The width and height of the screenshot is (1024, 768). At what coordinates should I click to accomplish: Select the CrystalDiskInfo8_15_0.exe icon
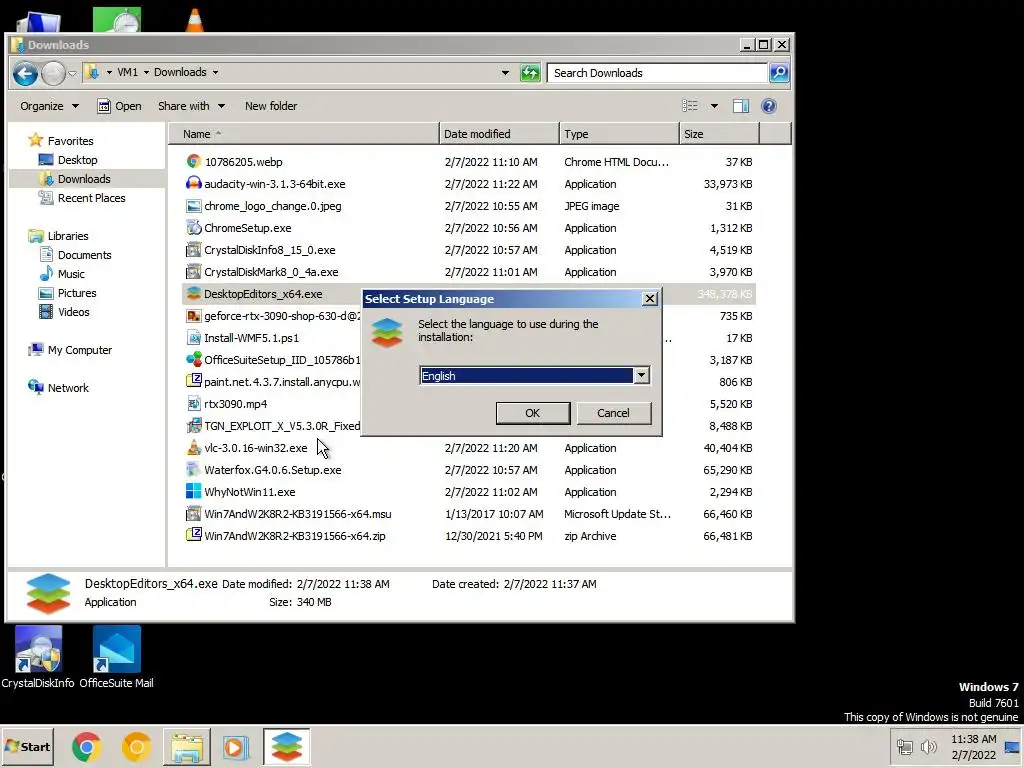[x=193, y=249]
